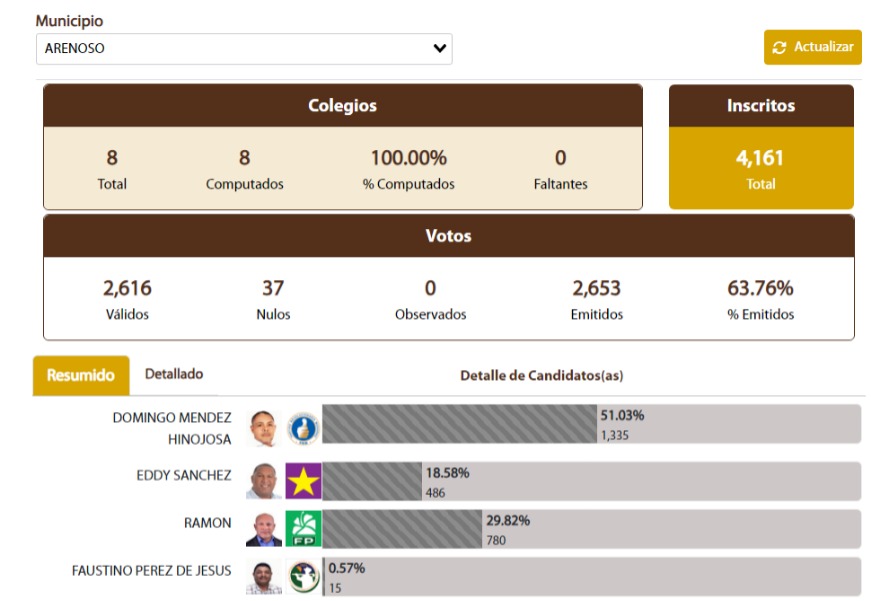This screenshot has width=871, height=601.
Task: Open the Municipio dropdown showing ARENOSO
Action: pyautogui.click(x=243, y=48)
